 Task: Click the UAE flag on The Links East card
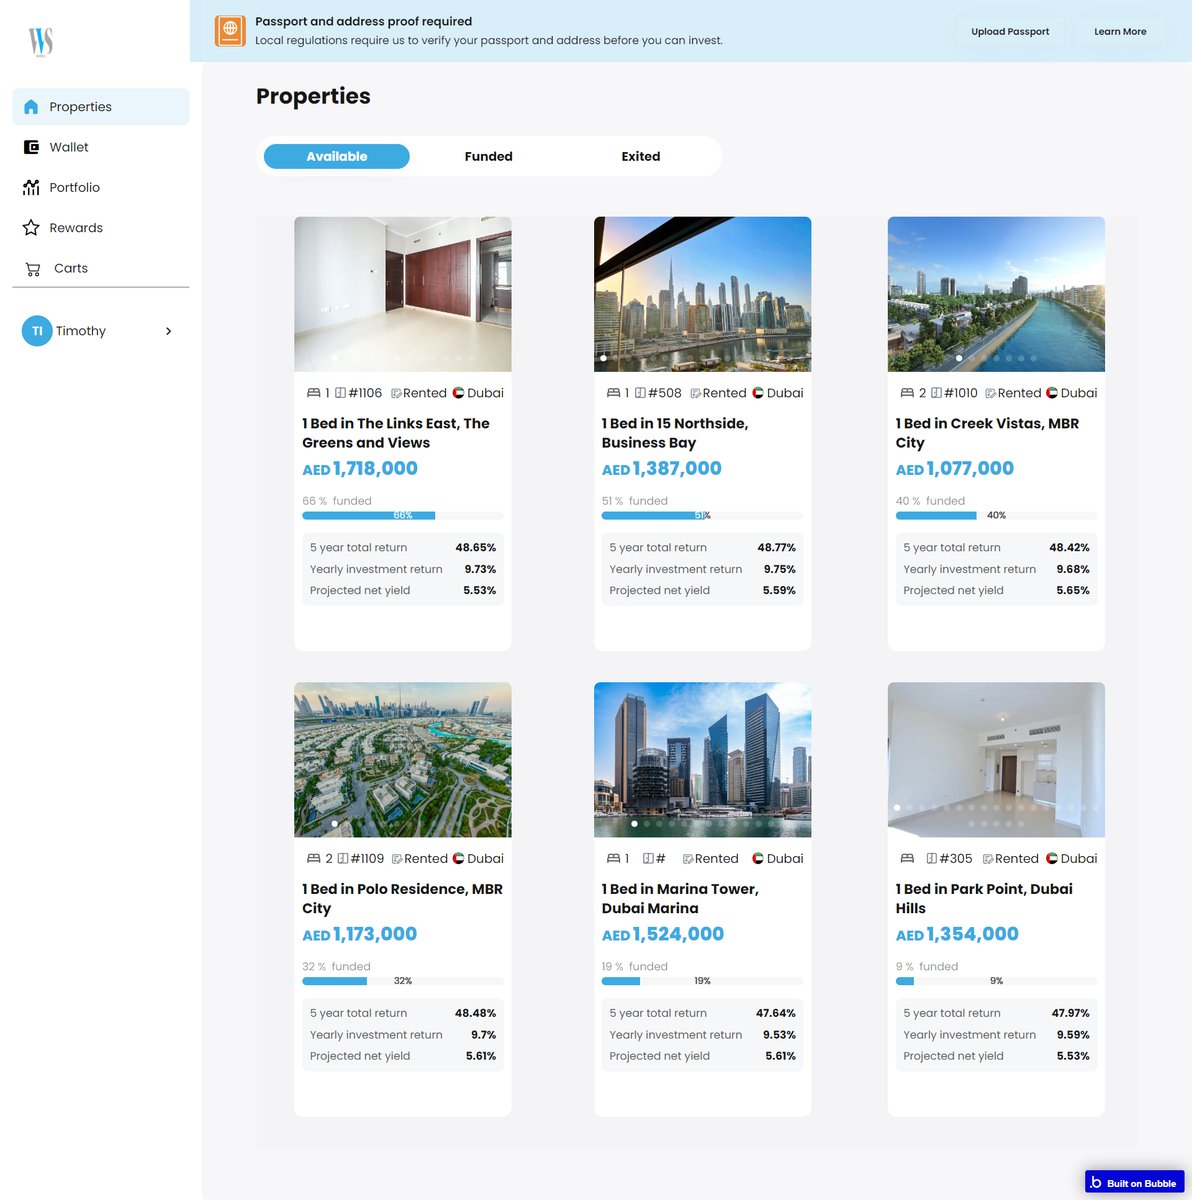[x=458, y=393]
